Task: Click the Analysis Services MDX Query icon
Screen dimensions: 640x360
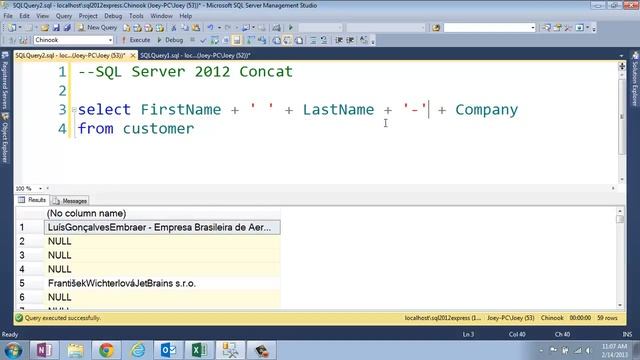Action: (138, 27)
